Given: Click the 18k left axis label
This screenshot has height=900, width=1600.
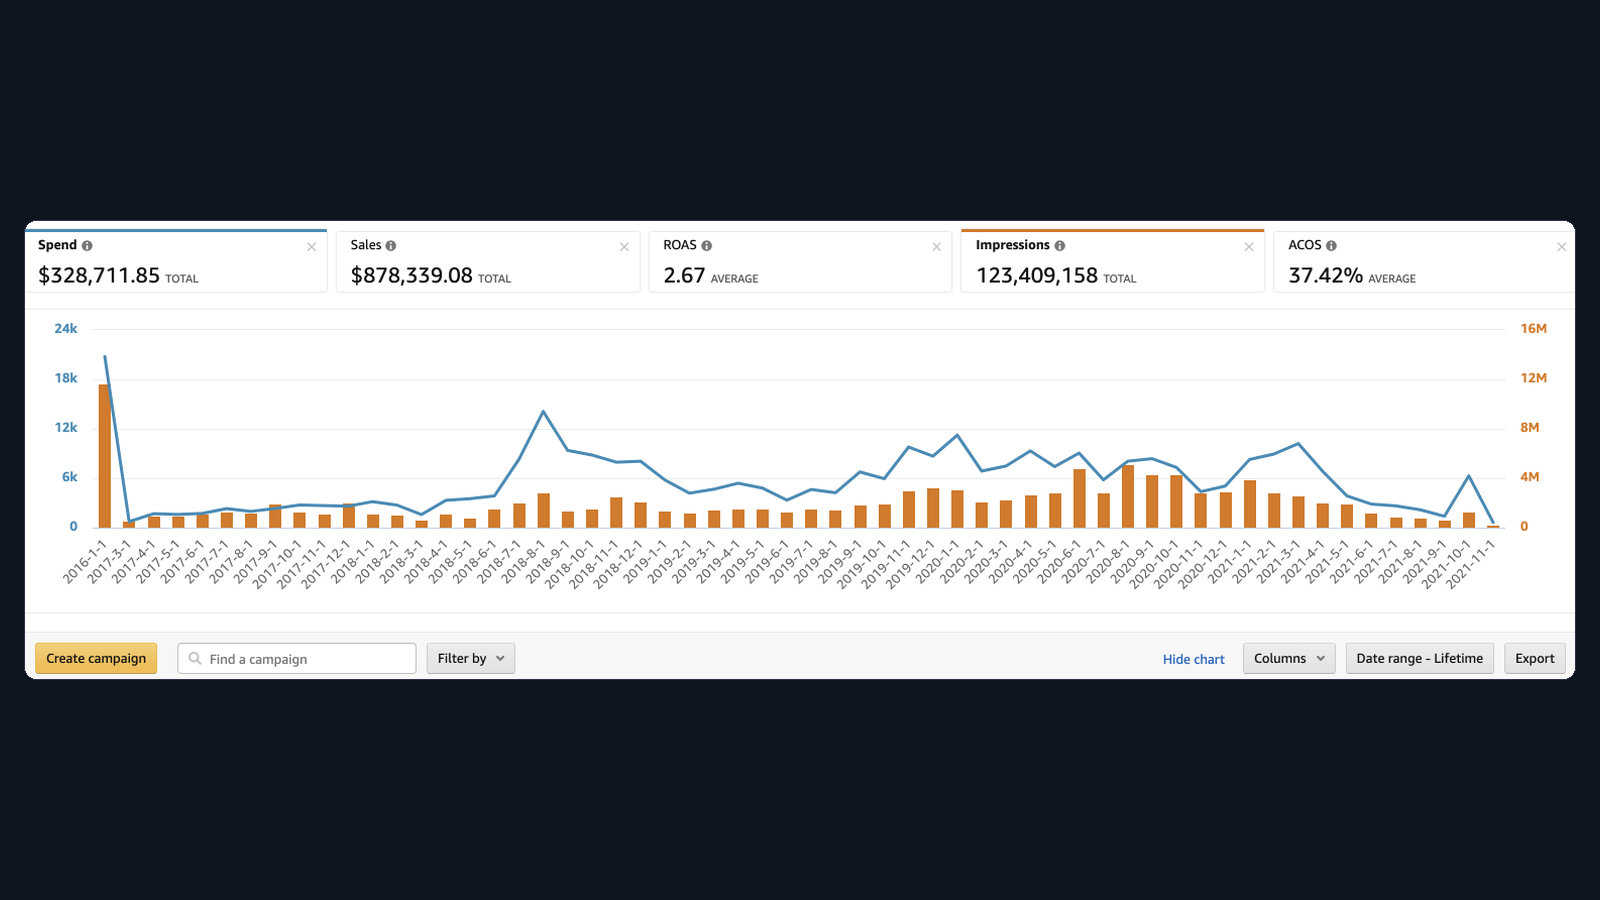Looking at the screenshot, I should (66, 378).
